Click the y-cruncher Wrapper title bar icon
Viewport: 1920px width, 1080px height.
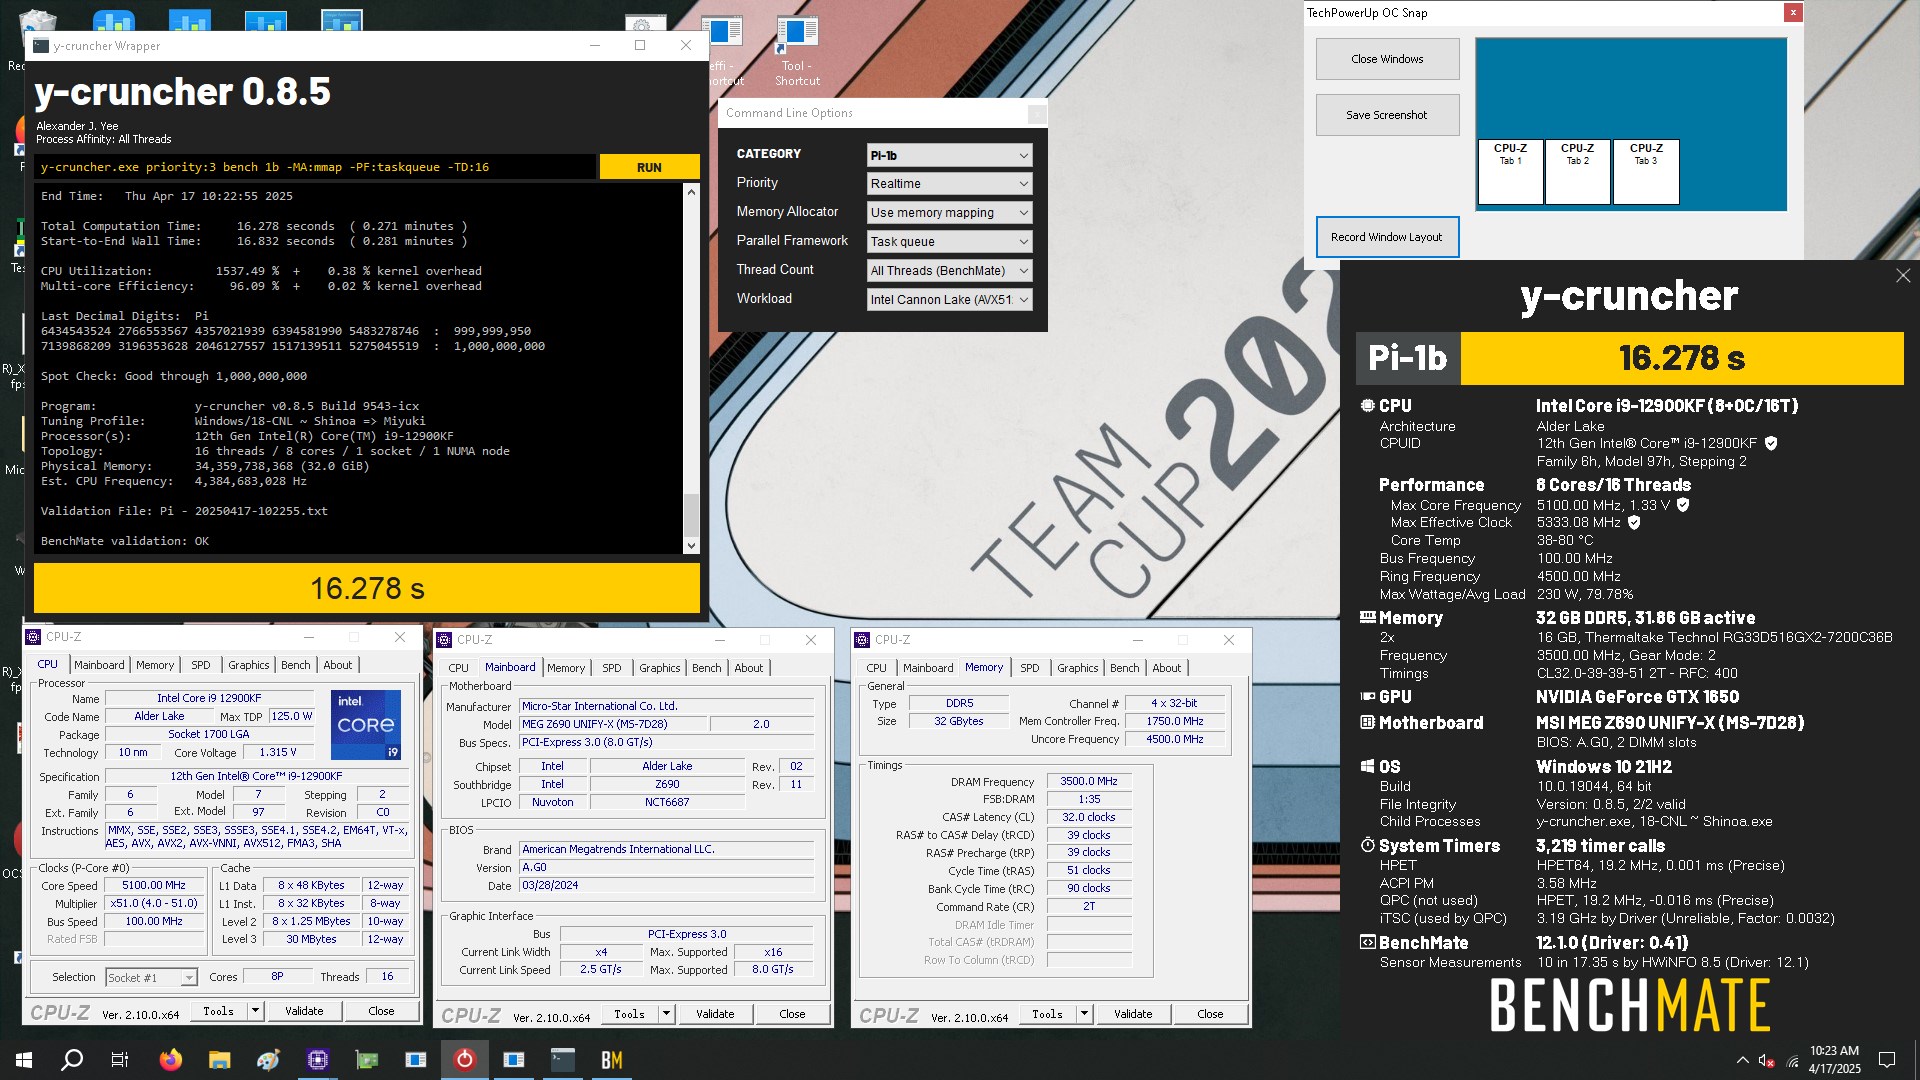coord(41,46)
